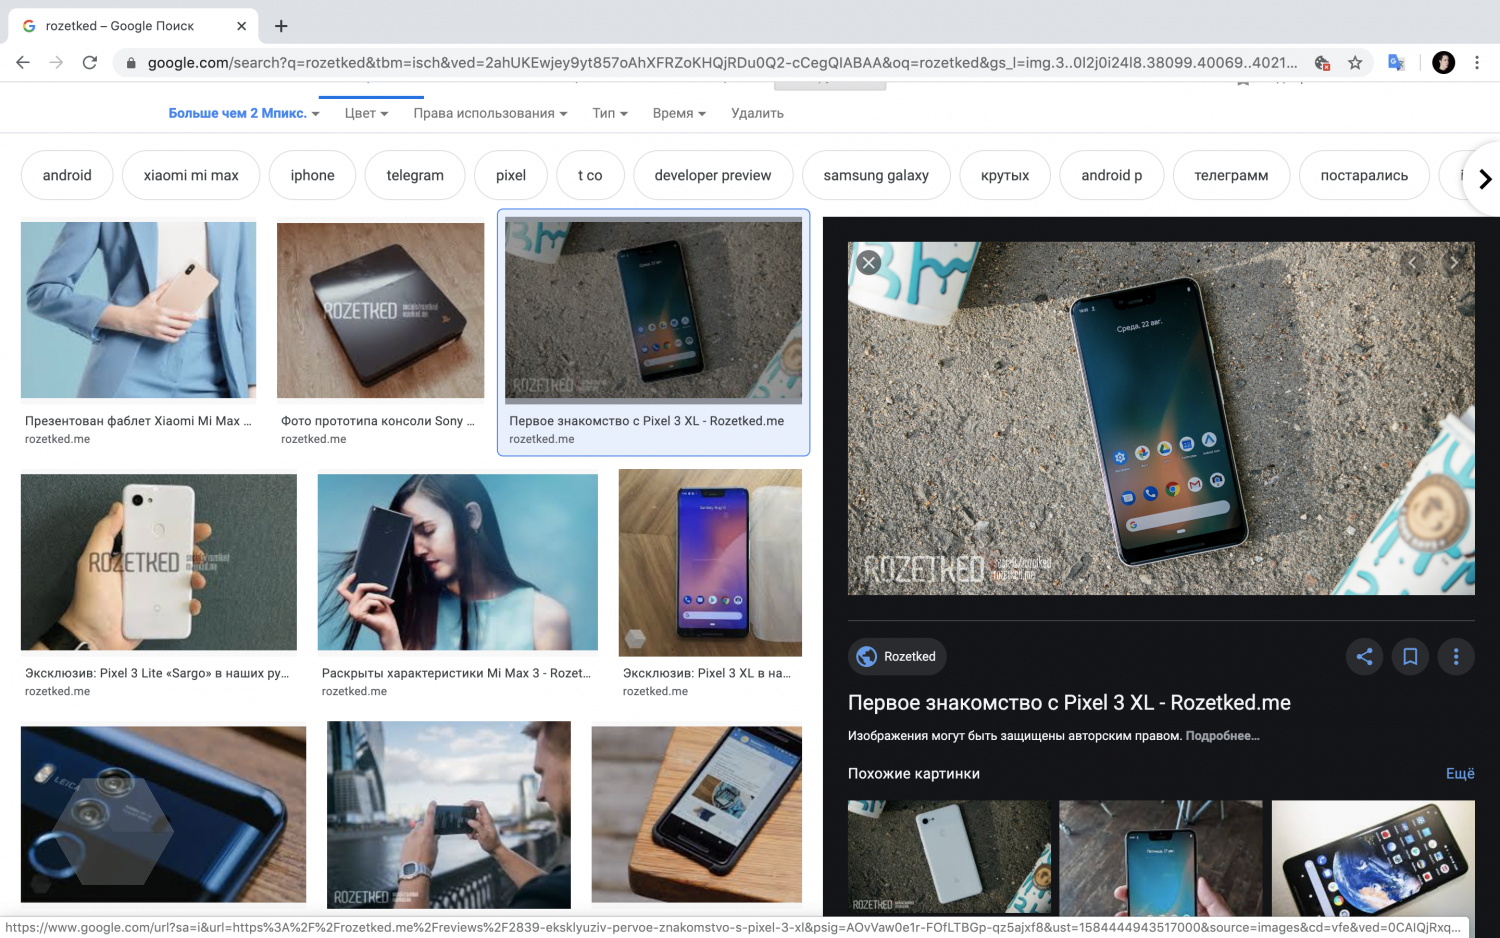Open the hand-held phone similar image
The image size is (1500, 938).
pos(1161,857)
